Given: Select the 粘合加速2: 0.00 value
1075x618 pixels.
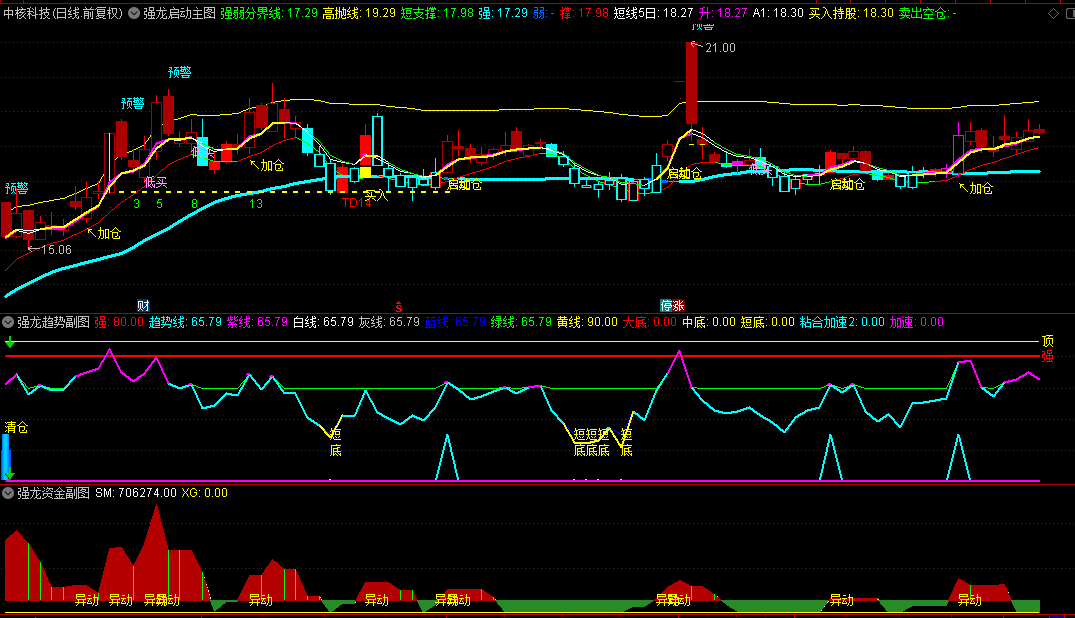Looking at the screenshot, I should coord(842,322).
